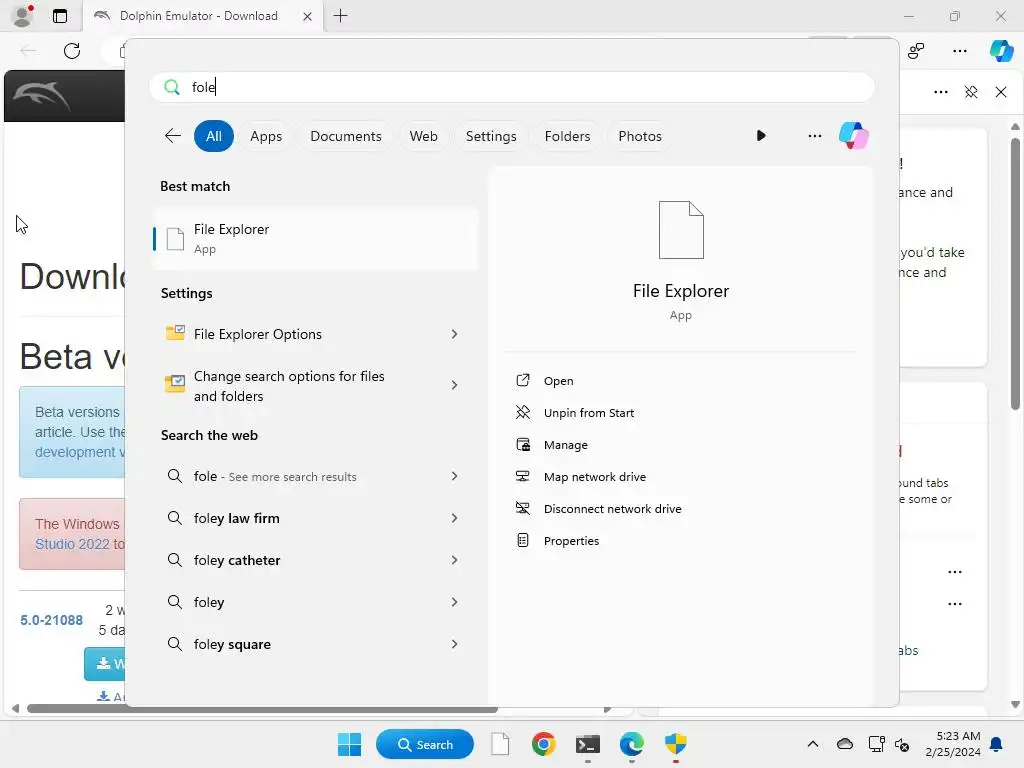Expand foley catheter suggestion chevron
This screenshot has height=768, width=1024.
click(x=455, y=560)
